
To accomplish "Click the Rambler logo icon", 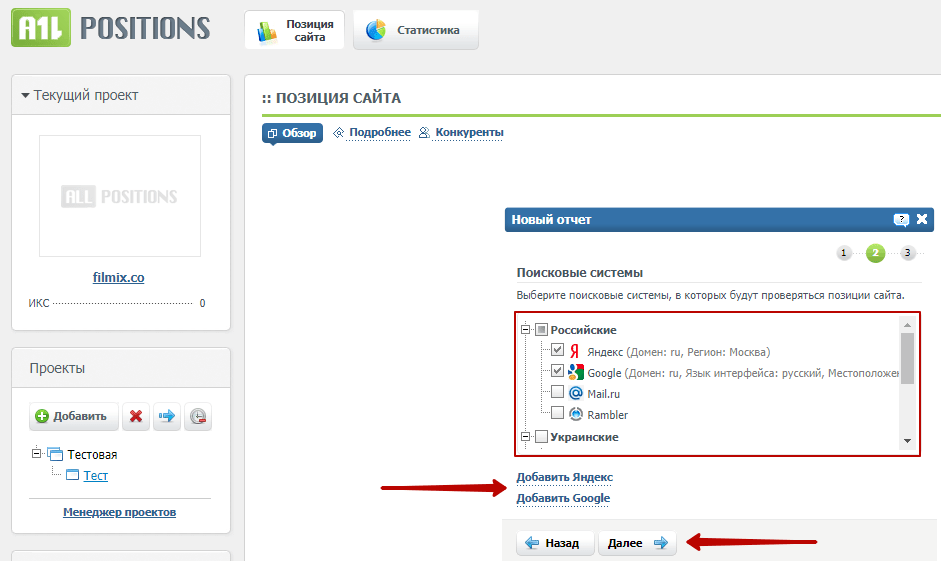I will (576, 414).
